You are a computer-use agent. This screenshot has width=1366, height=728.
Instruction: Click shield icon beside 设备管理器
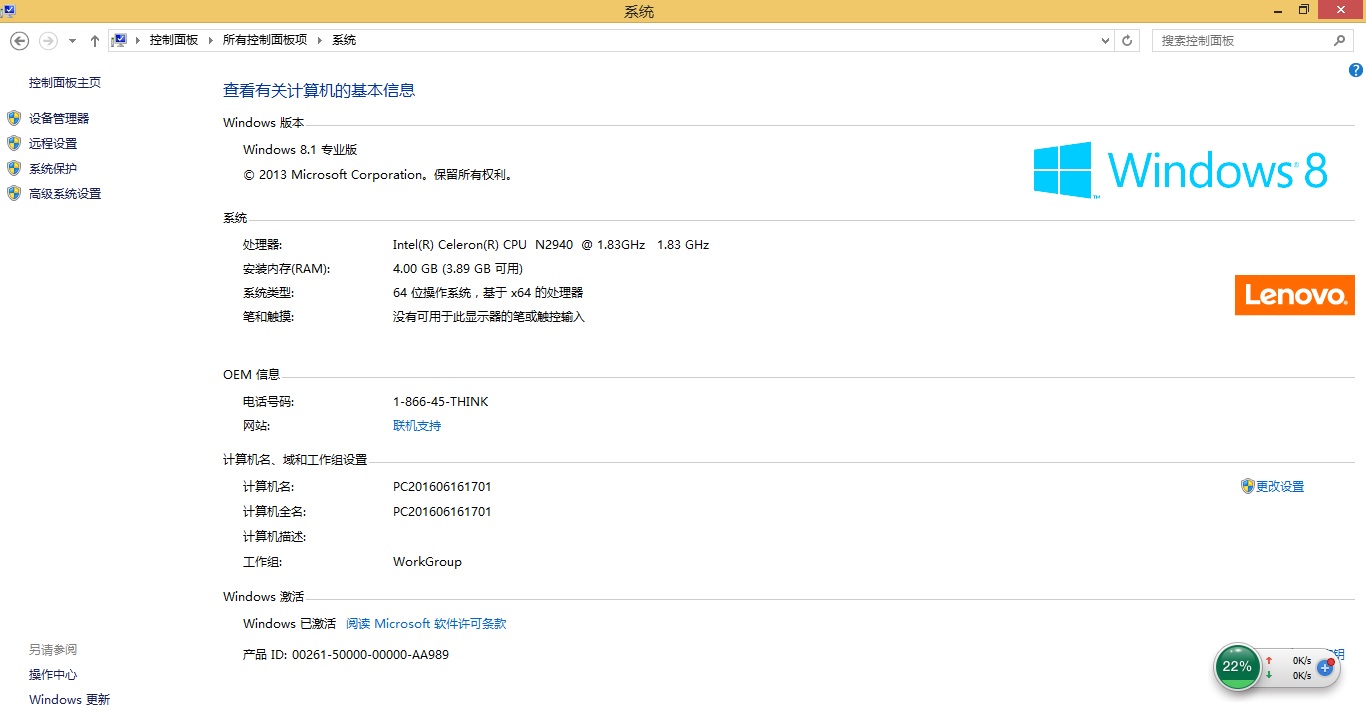[x=14, y=118]
